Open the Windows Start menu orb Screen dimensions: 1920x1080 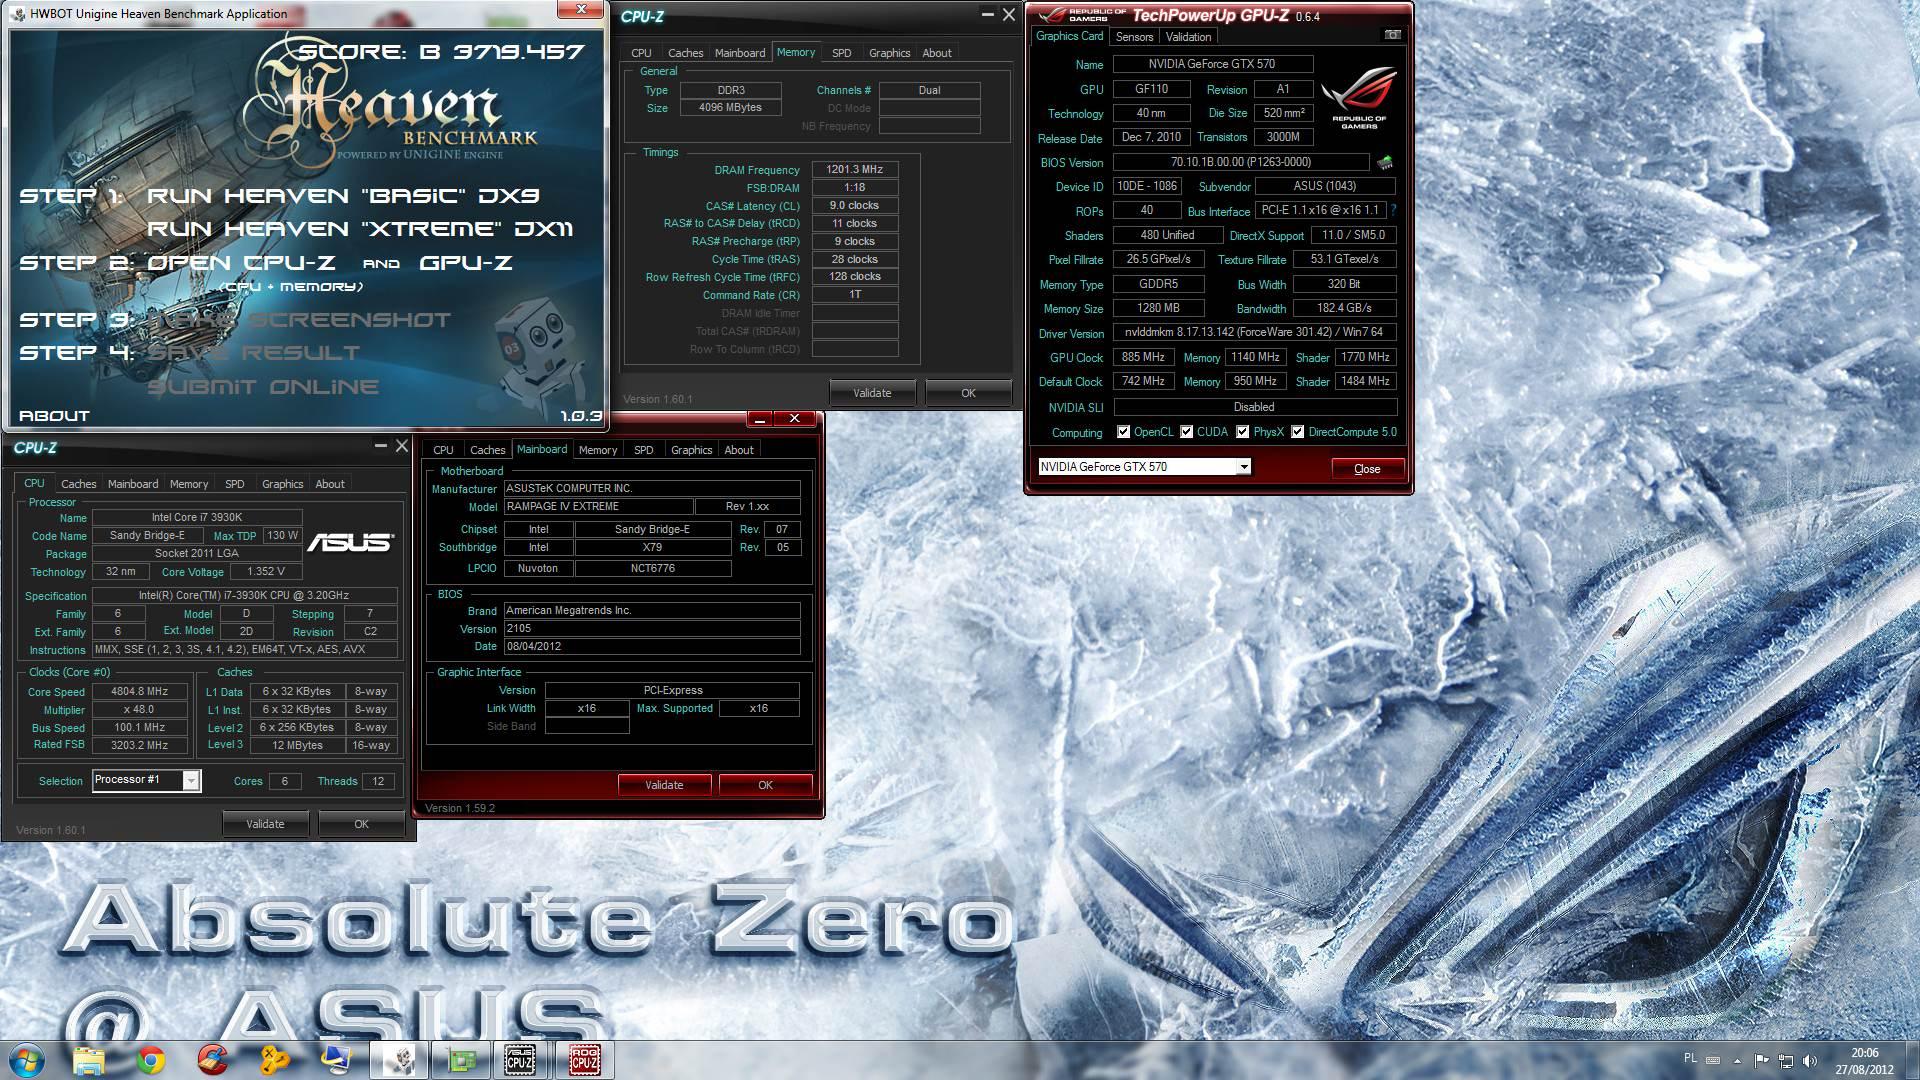[27, 1059]
